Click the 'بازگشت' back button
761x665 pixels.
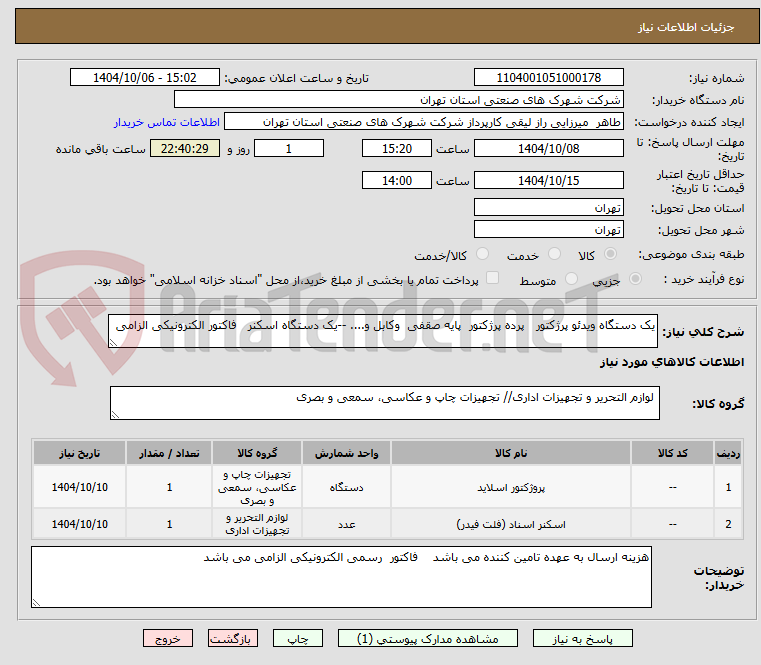(x=233, y=638)
